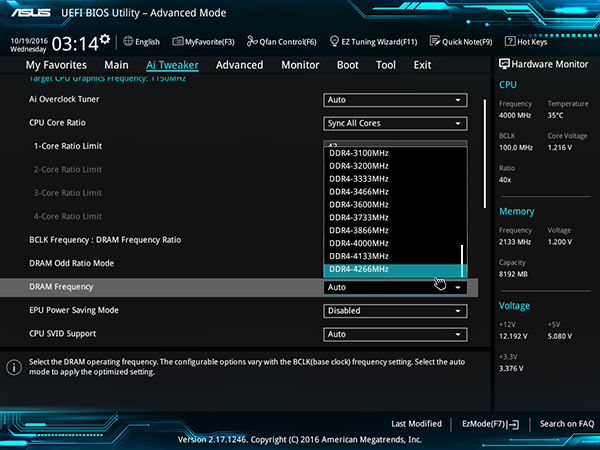Open the date and time settings gear
The height and width of the screenshot is (450, 600).
(x=105, y=39)
